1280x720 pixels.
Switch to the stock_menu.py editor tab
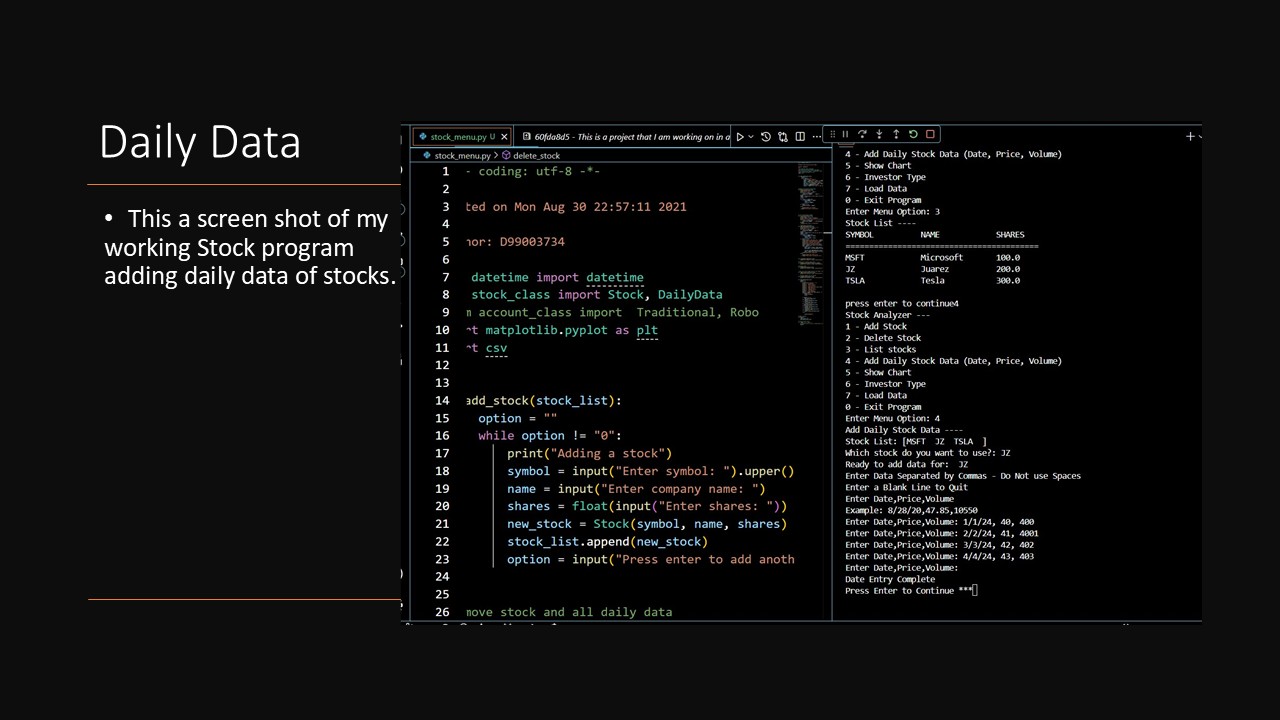[462, 137]
